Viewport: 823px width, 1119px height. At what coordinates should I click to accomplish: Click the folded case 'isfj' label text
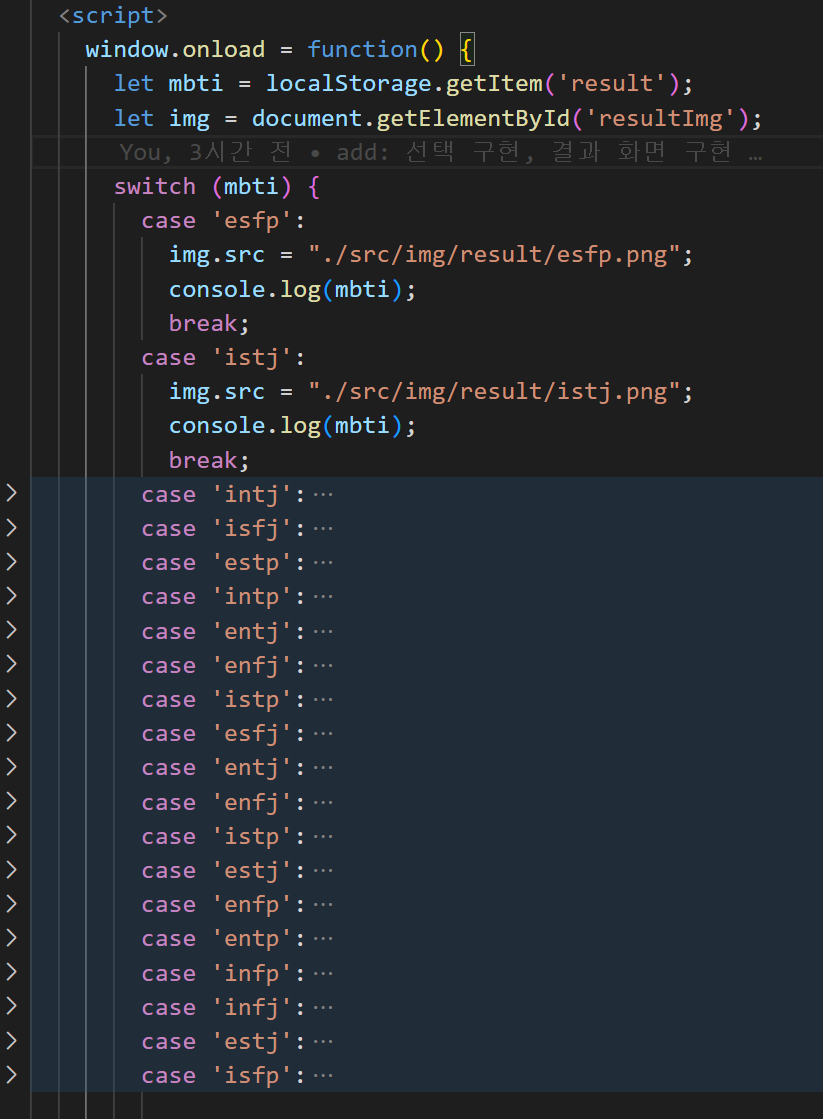[x=223, y=529]
